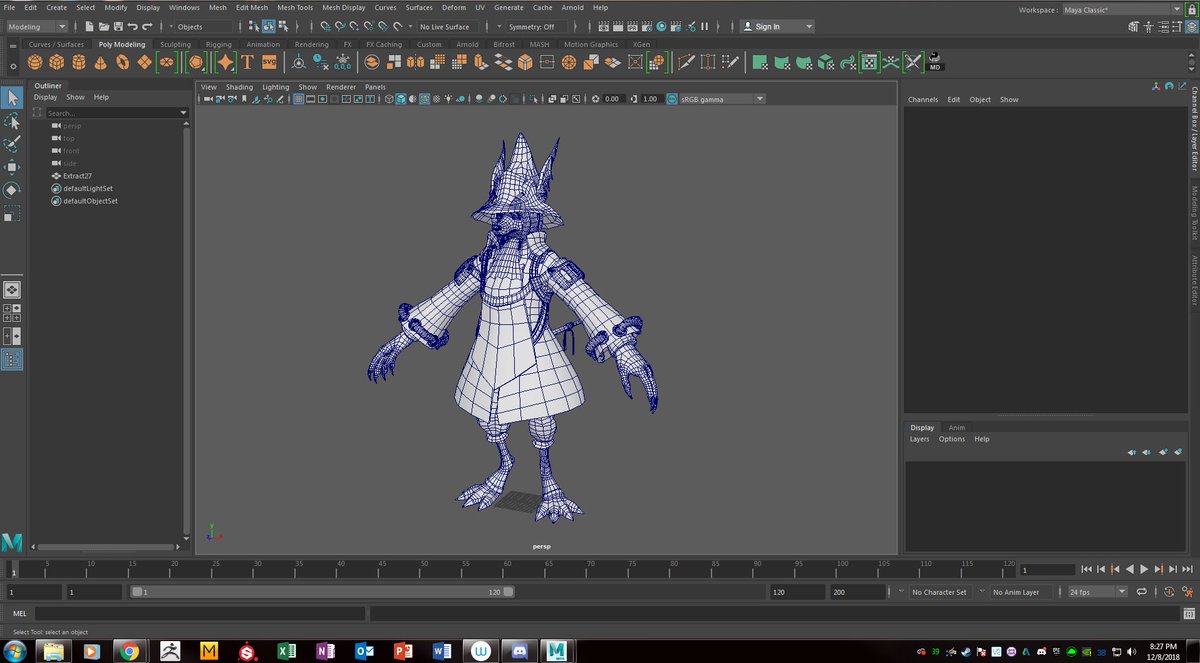Viewport: 1200px width, 663px height.
Task: Play the animation forwards
Action: click(x=1145, y=569)
